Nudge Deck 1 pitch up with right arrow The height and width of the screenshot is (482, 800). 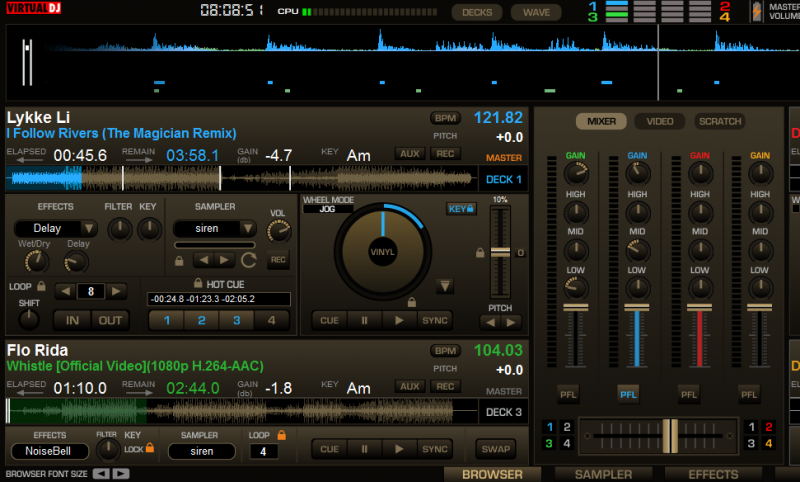coord(511,322)
